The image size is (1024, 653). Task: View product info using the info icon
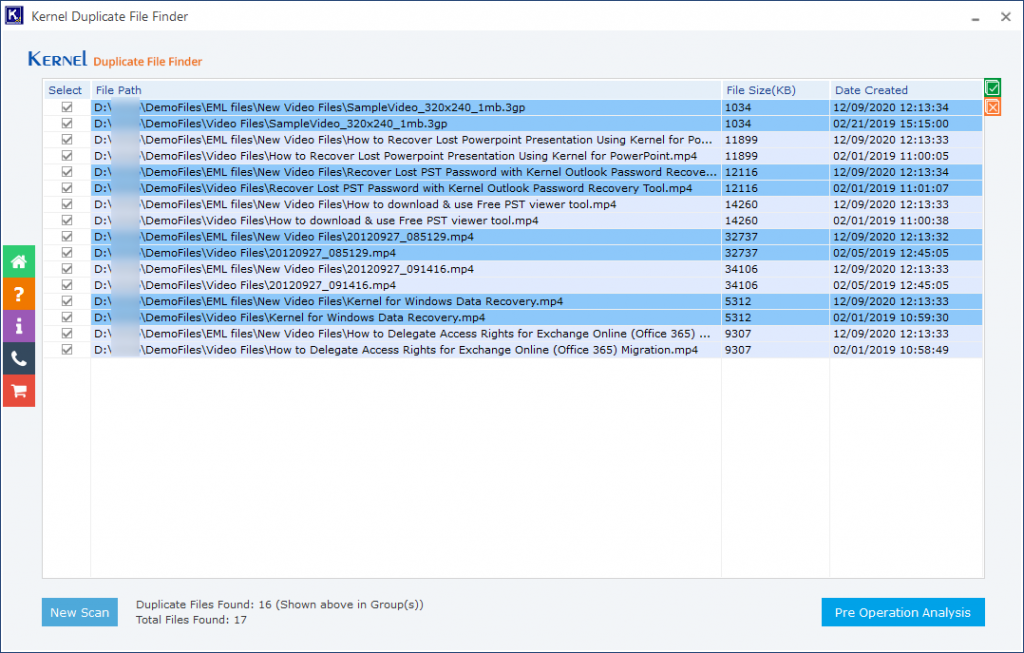[19, 325]
